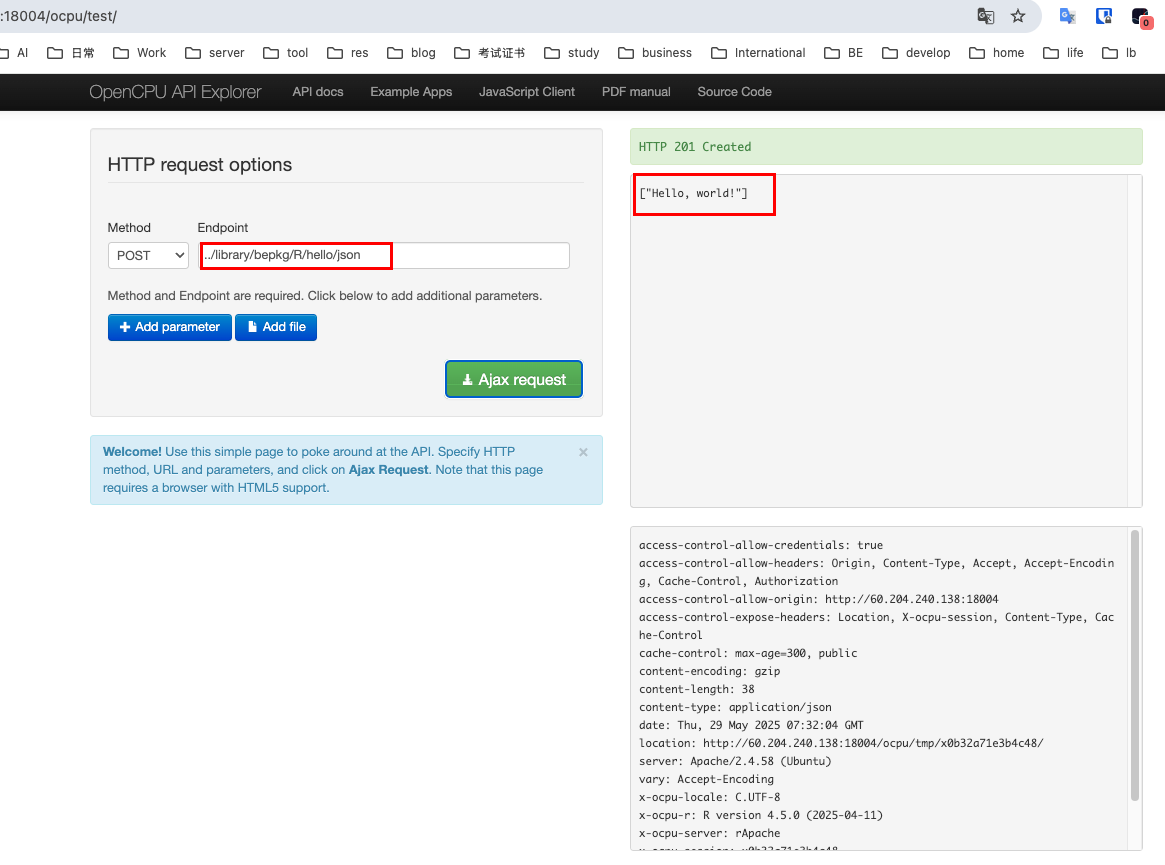Open the Work bookmarks folder
The width and height of the screenshot is (1165, 865).
point(140,53)
